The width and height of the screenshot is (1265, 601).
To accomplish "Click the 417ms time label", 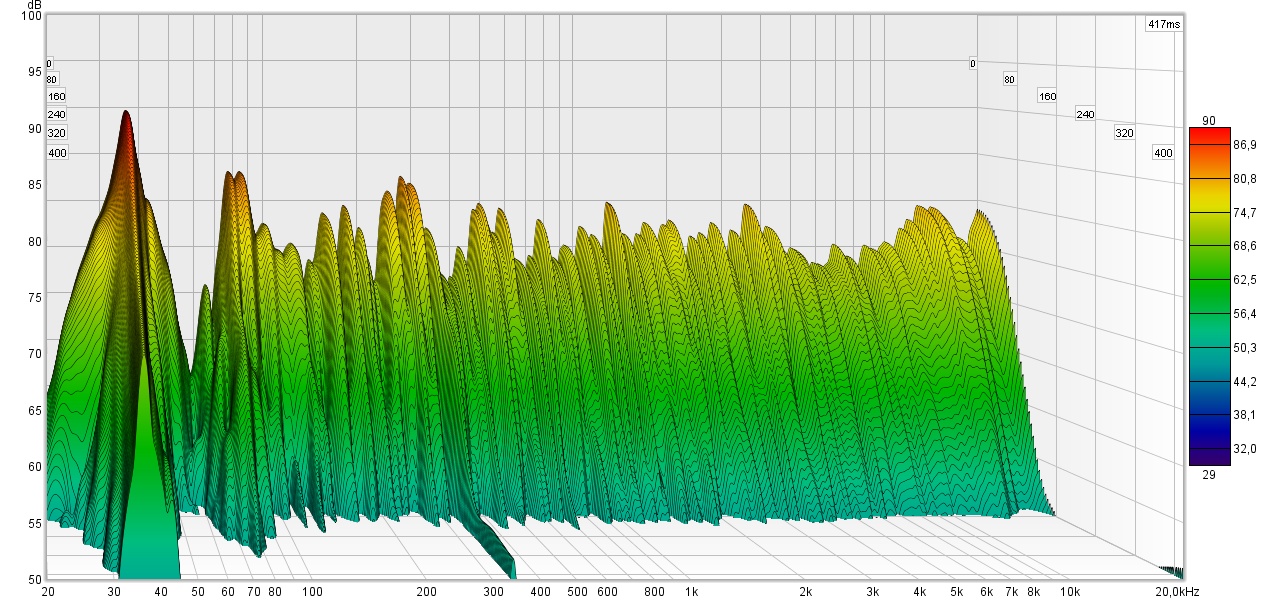I will (x=1164, y=24).
